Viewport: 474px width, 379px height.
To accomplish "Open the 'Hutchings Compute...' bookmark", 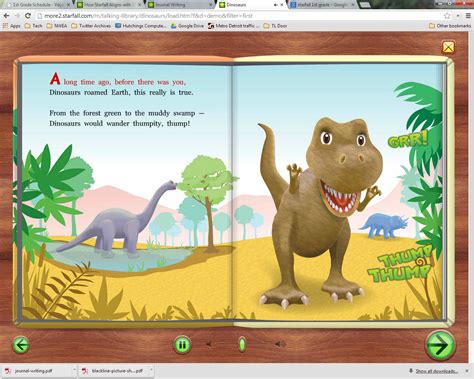I will pyautogui.click(x=140, y=26).
